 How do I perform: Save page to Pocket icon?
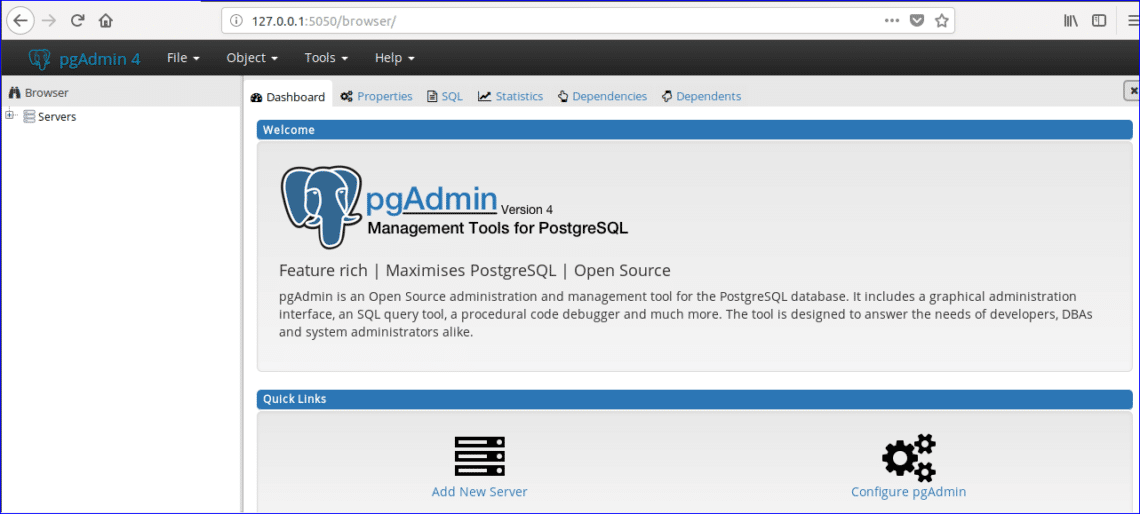point(918,20)
